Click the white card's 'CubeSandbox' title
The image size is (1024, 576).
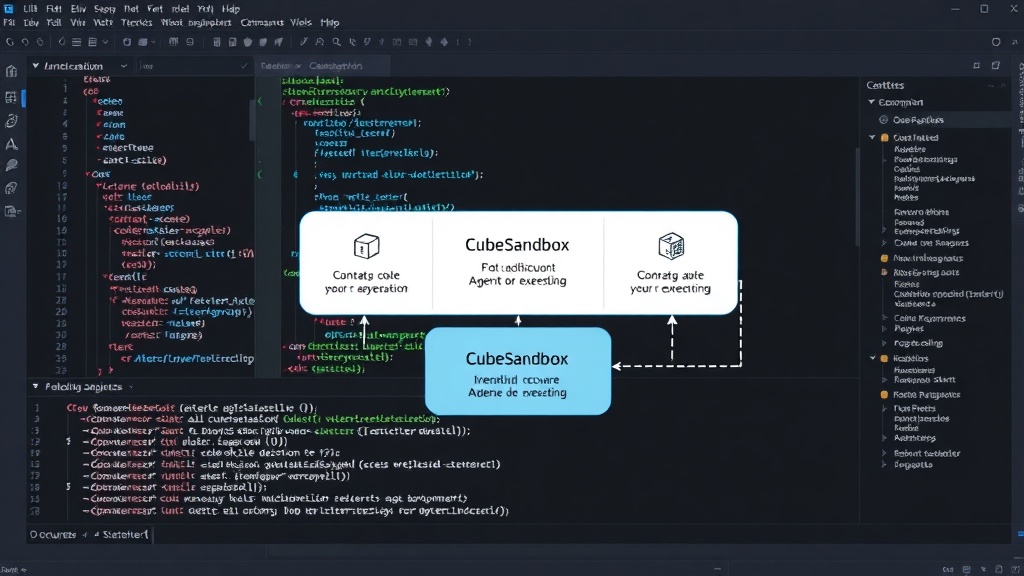pos(517,245)
